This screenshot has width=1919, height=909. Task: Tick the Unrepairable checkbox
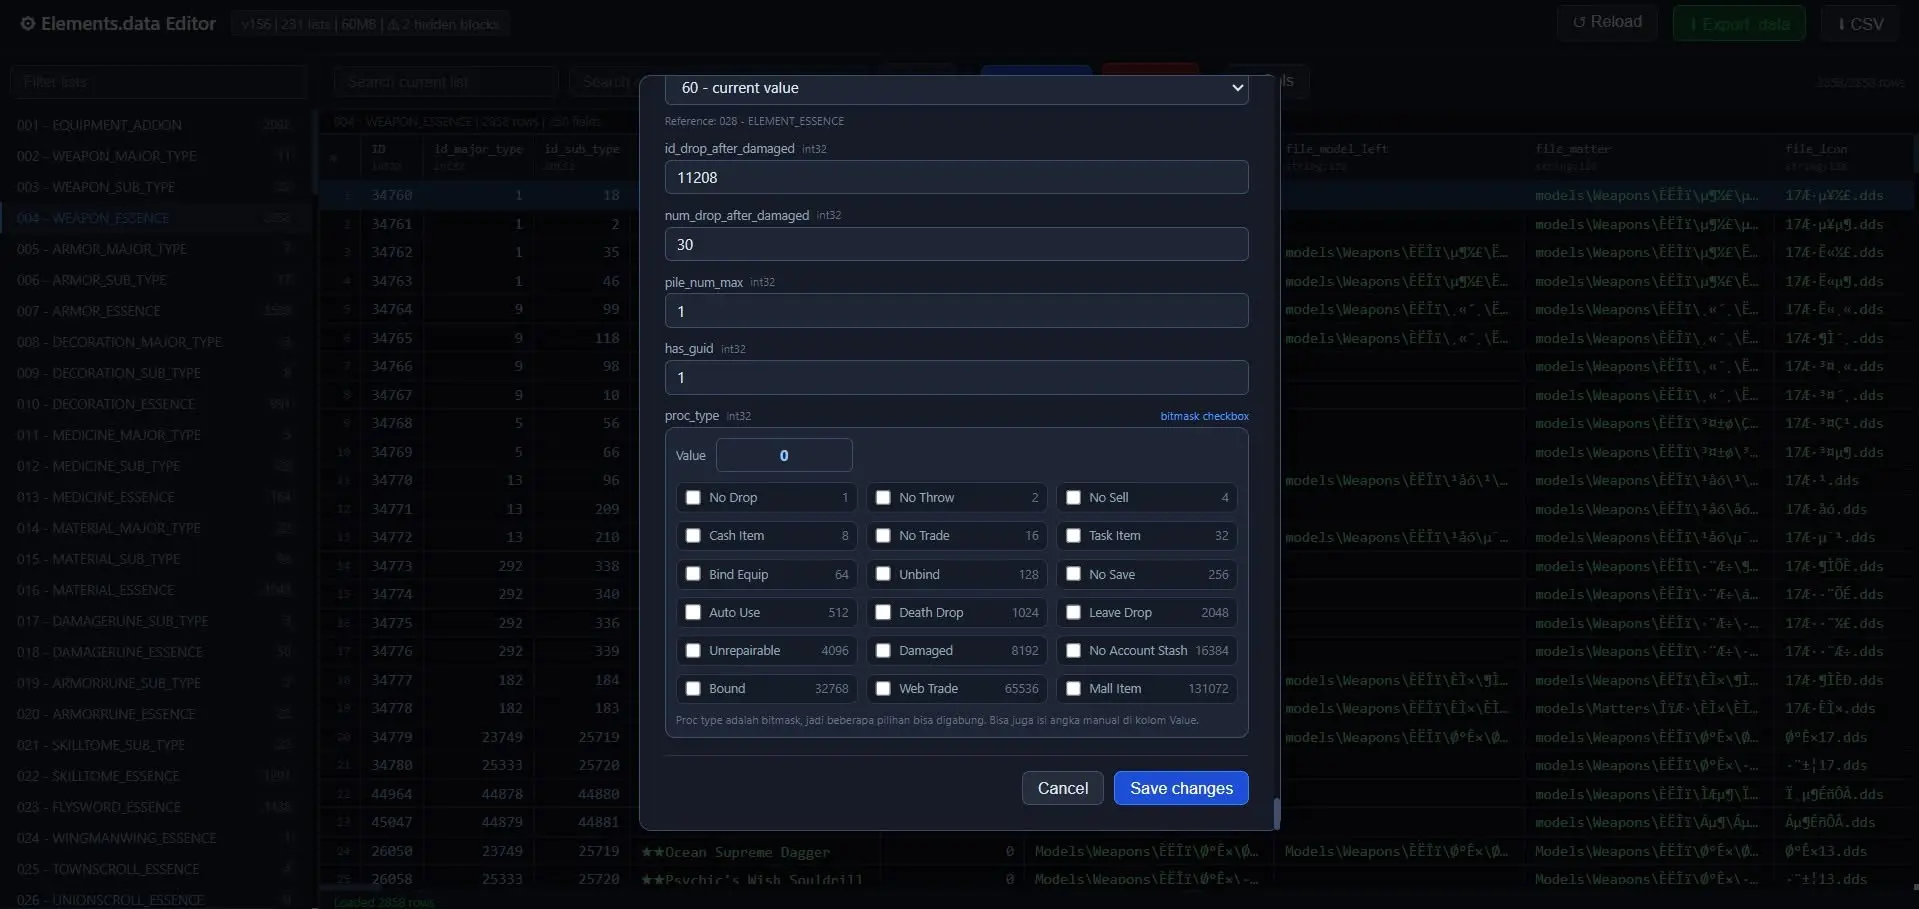click(693, 650)
